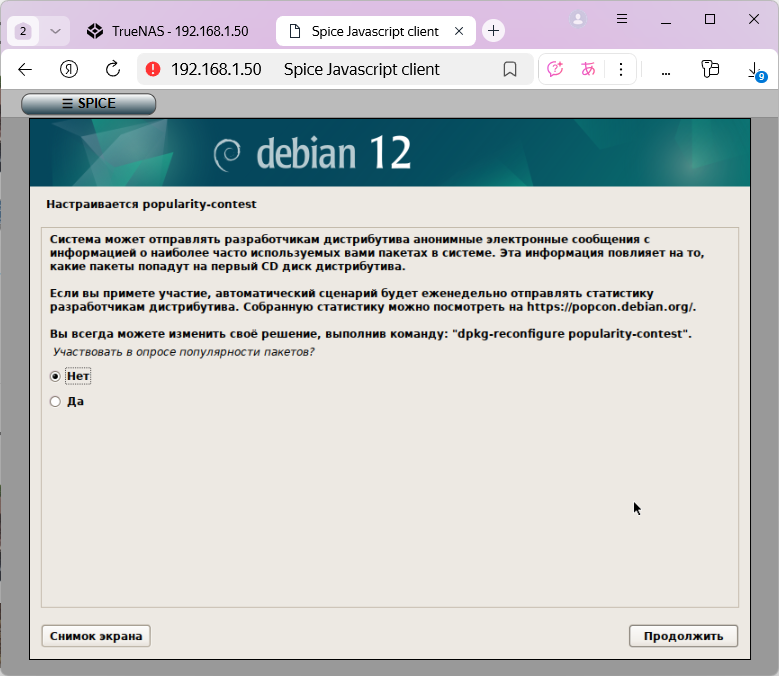Show the red insecure connection warning

(153, 69)
